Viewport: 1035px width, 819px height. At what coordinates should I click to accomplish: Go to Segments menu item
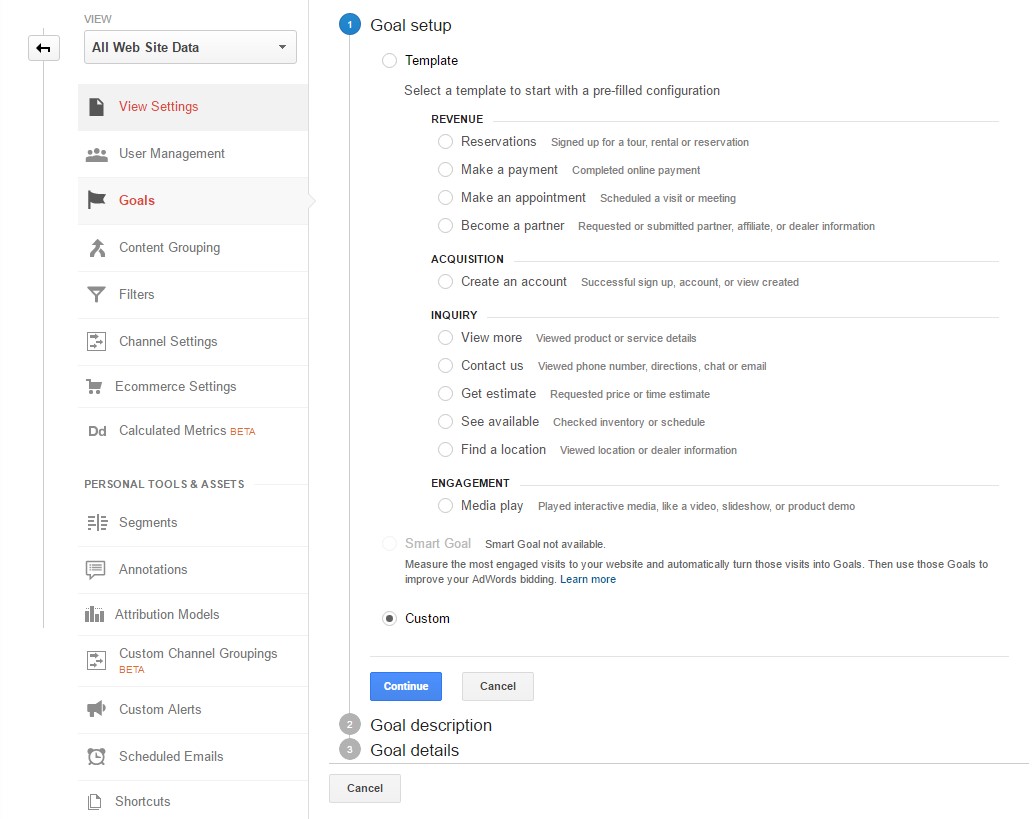[193, 523]
